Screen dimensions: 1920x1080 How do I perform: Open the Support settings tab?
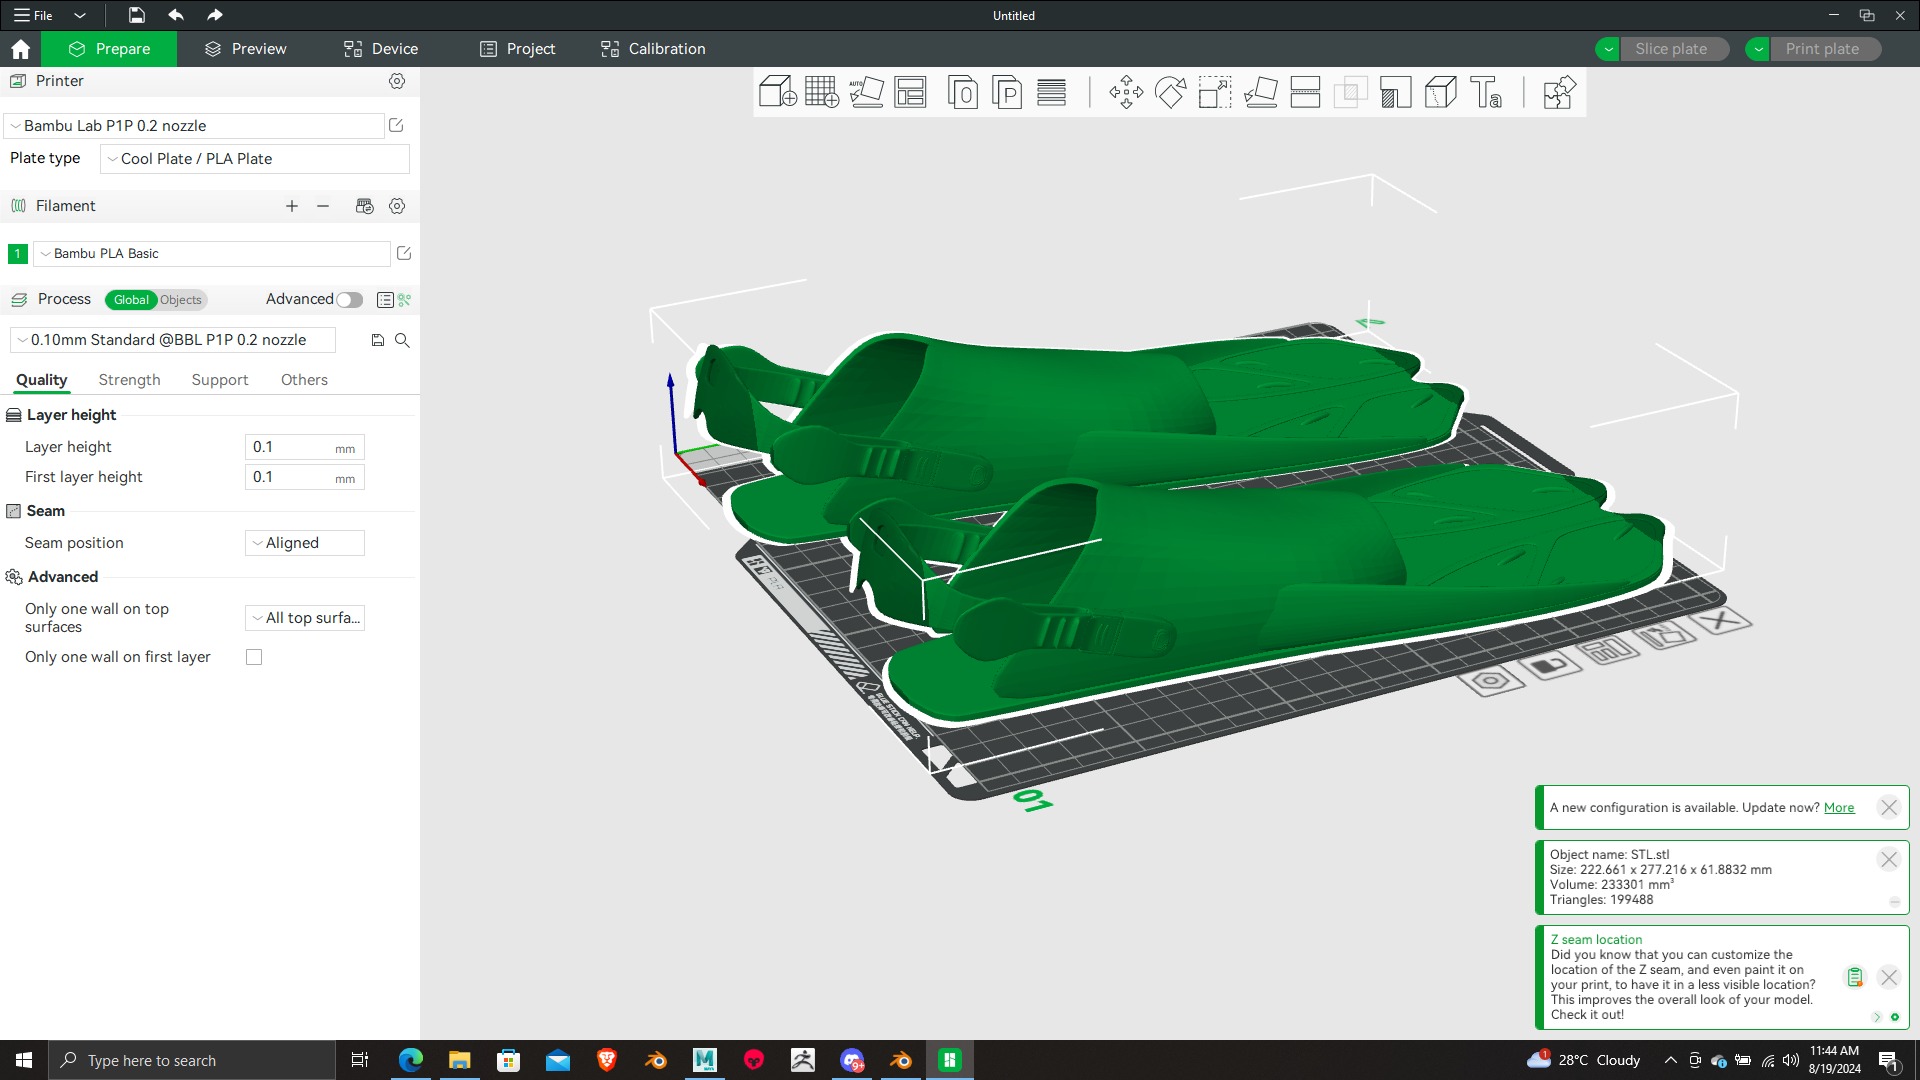(220, 380)
